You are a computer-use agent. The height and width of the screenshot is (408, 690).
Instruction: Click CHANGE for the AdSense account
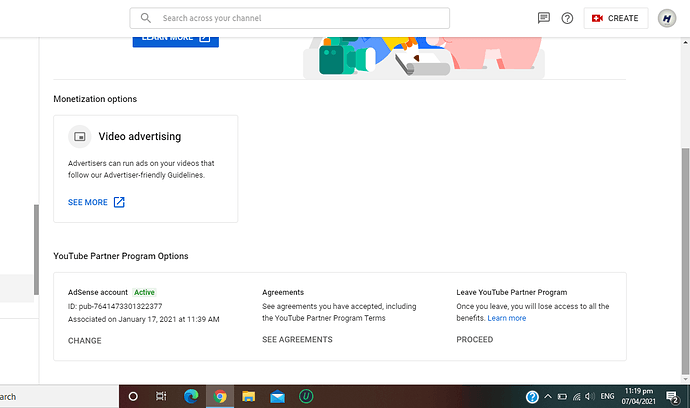point(84,341)
